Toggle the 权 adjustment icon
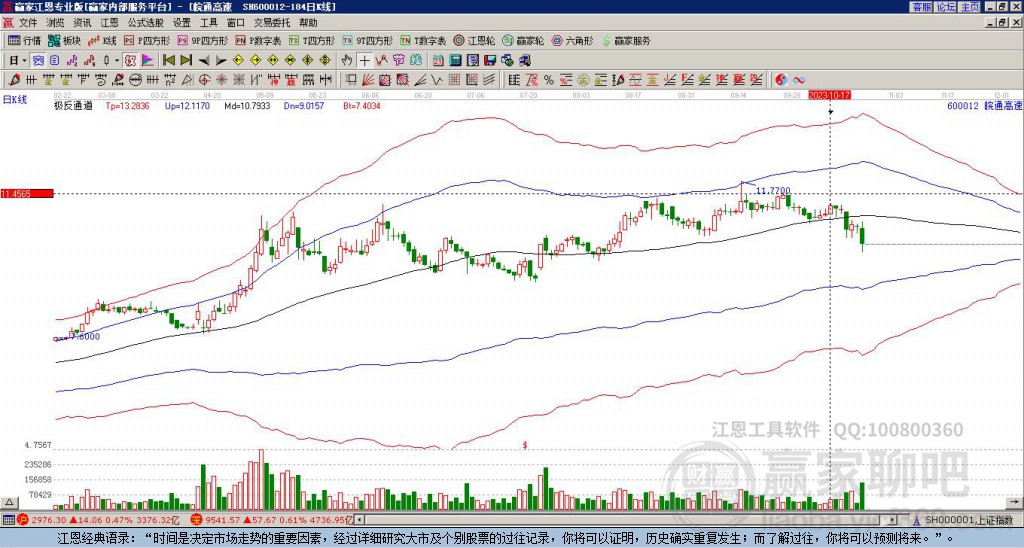The width and height of the screenshot is (1024, 548). (x=130, y=61)
